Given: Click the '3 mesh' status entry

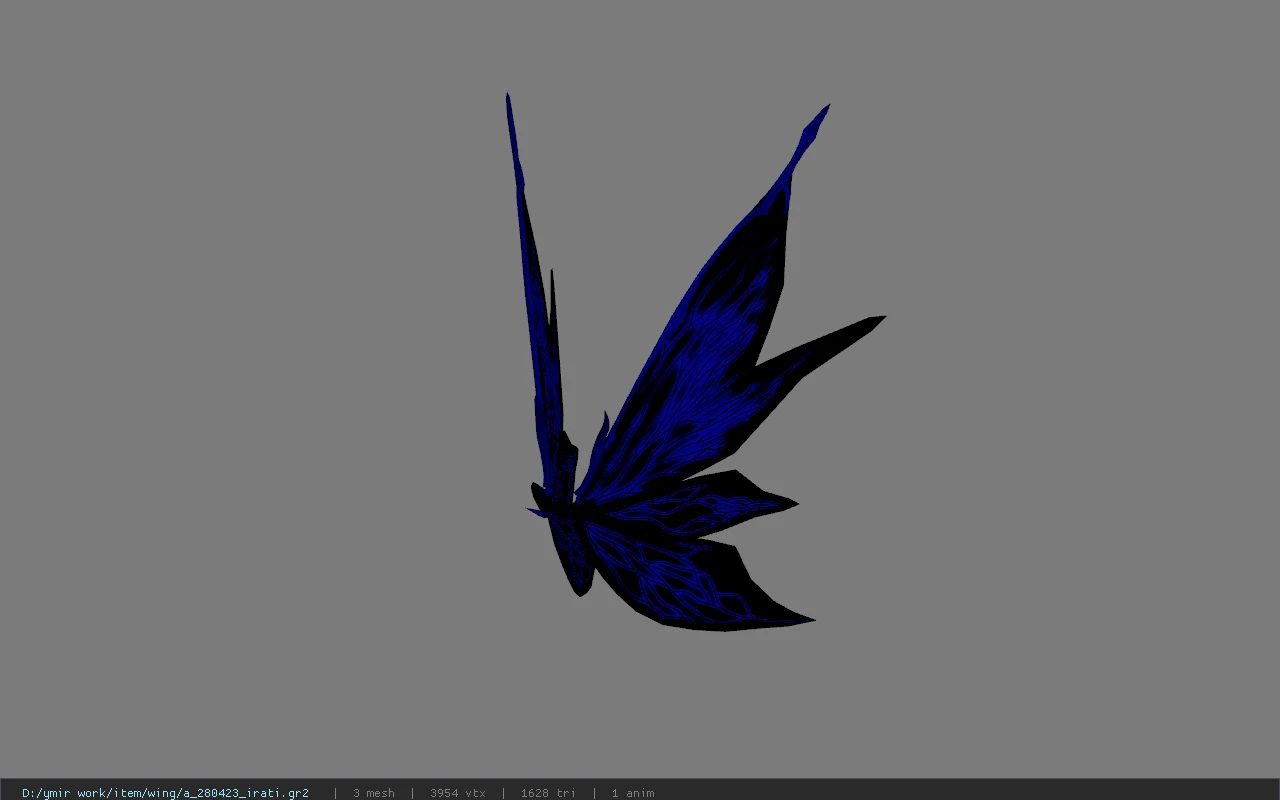Looking at the screenshot, I should click(x=373, y=793).
